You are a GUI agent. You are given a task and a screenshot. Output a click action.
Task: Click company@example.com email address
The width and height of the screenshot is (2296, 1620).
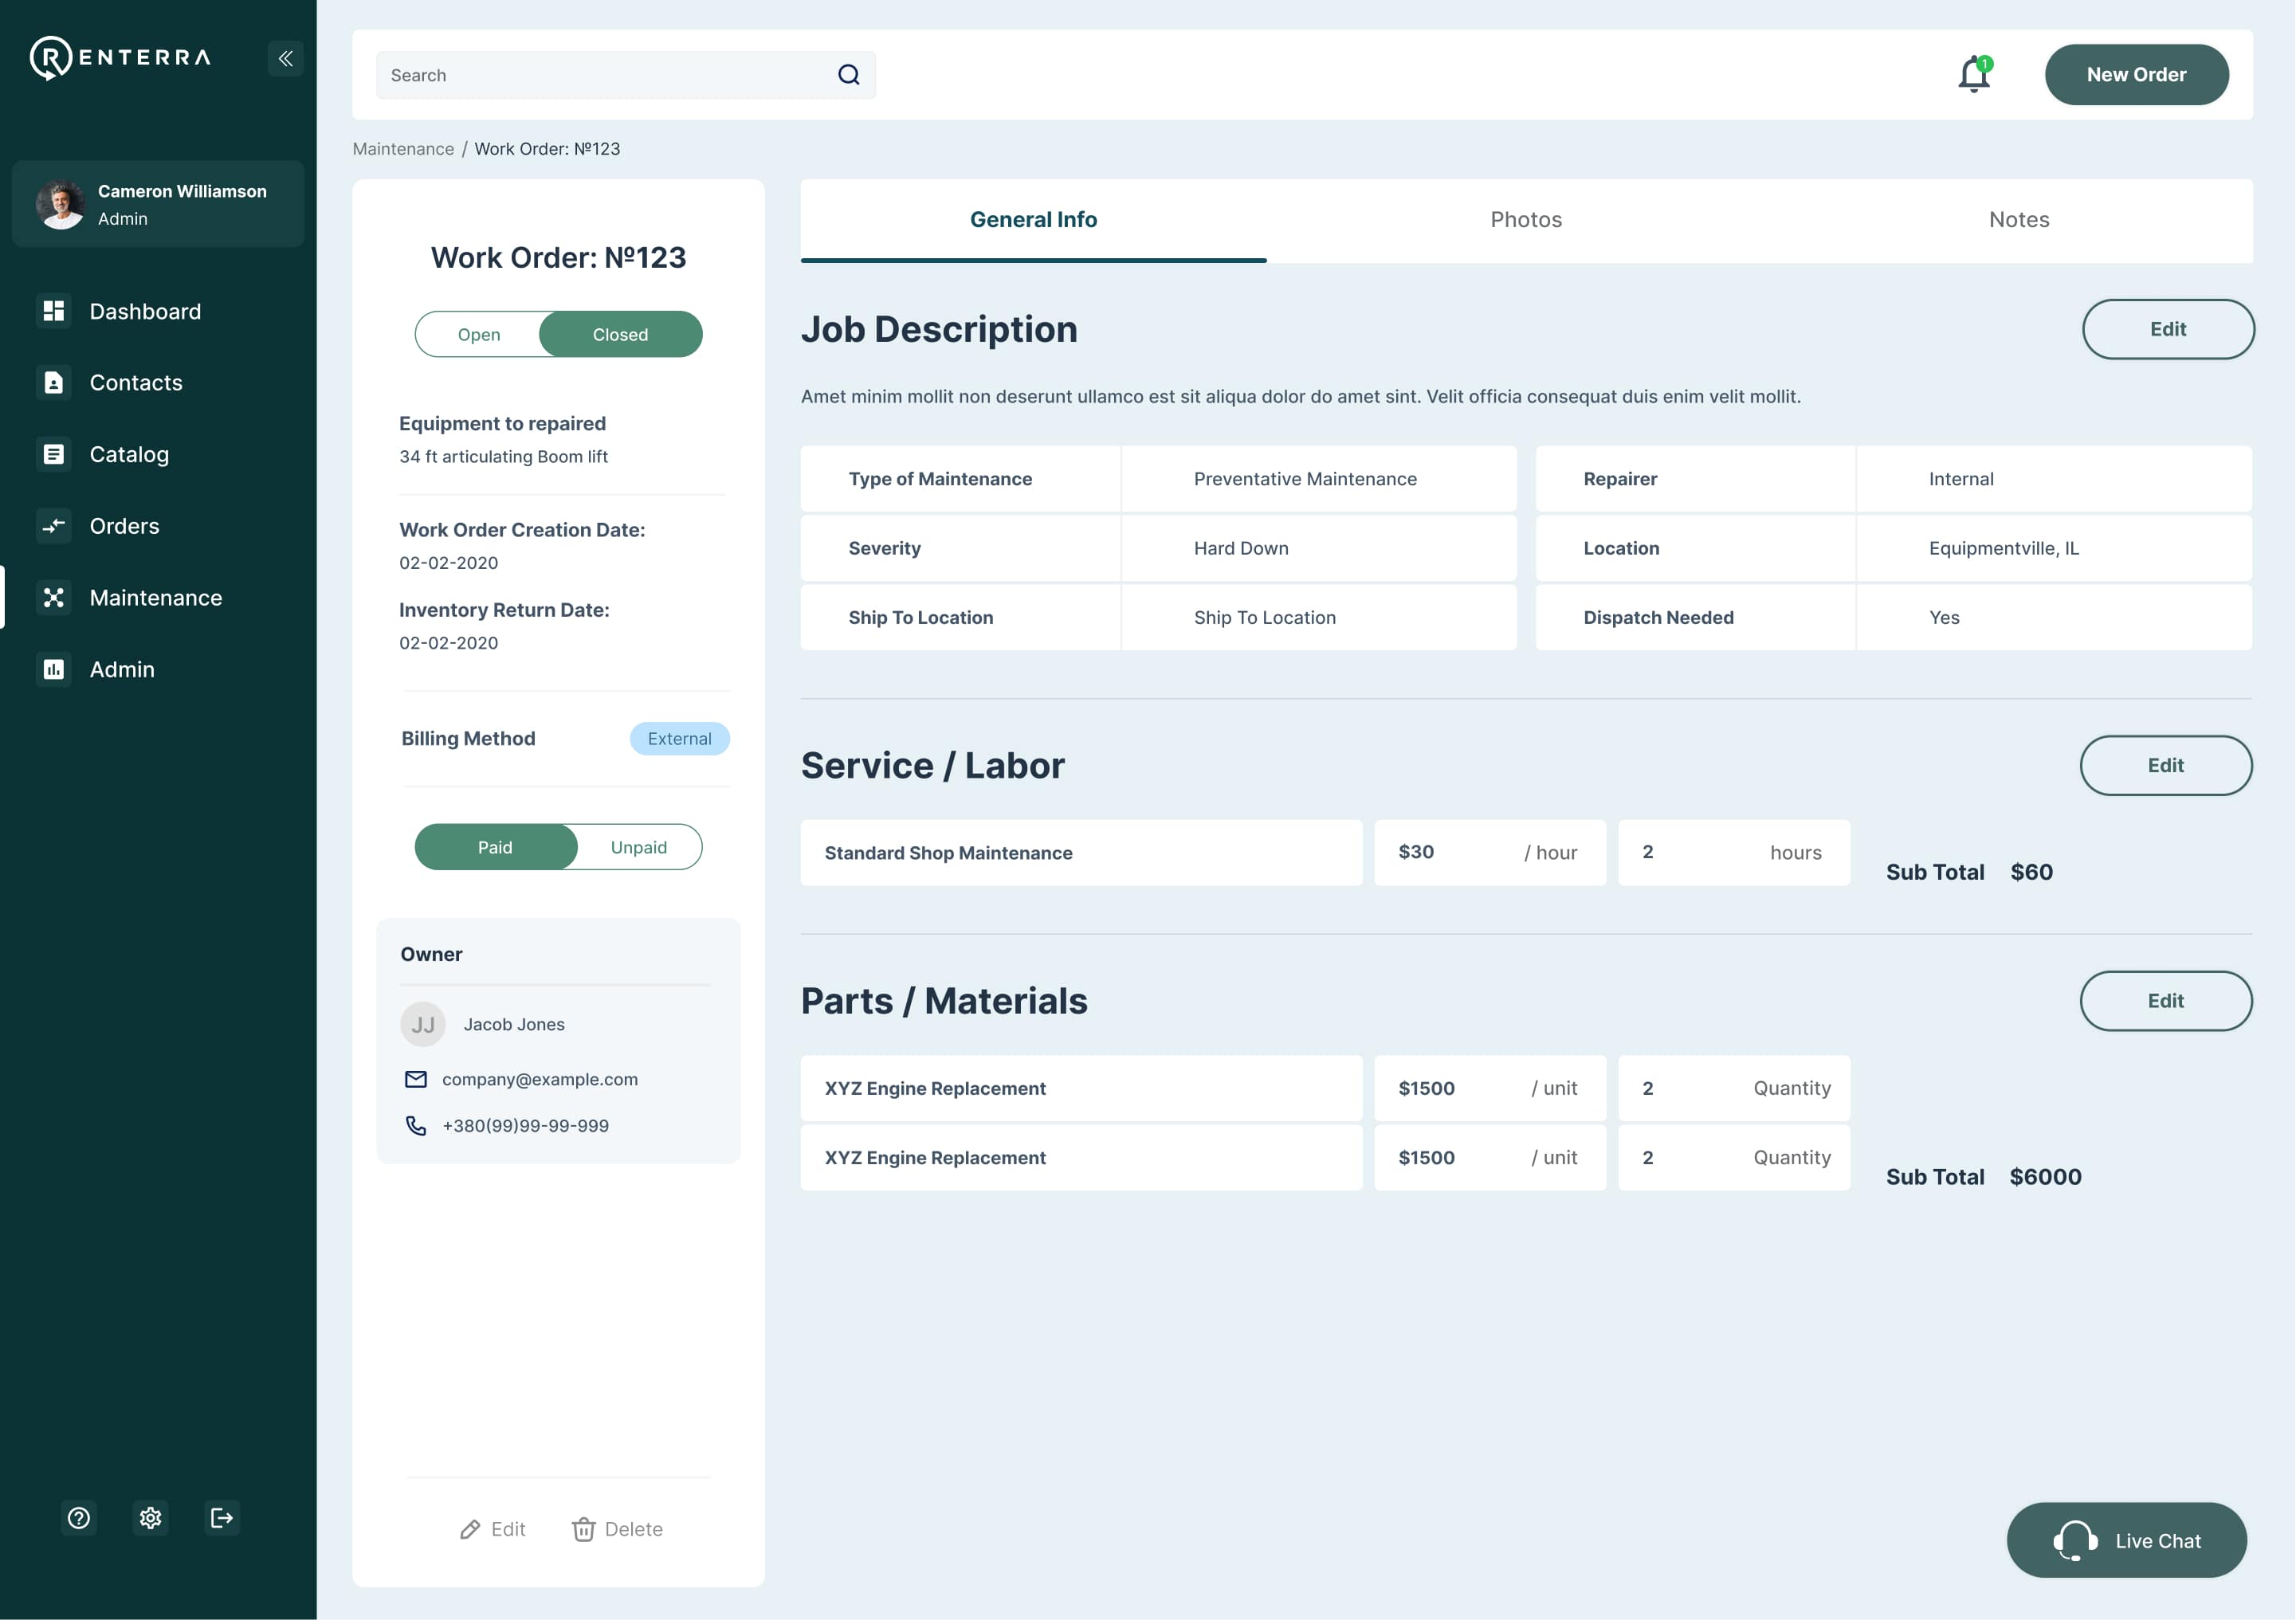[540, 1079]
